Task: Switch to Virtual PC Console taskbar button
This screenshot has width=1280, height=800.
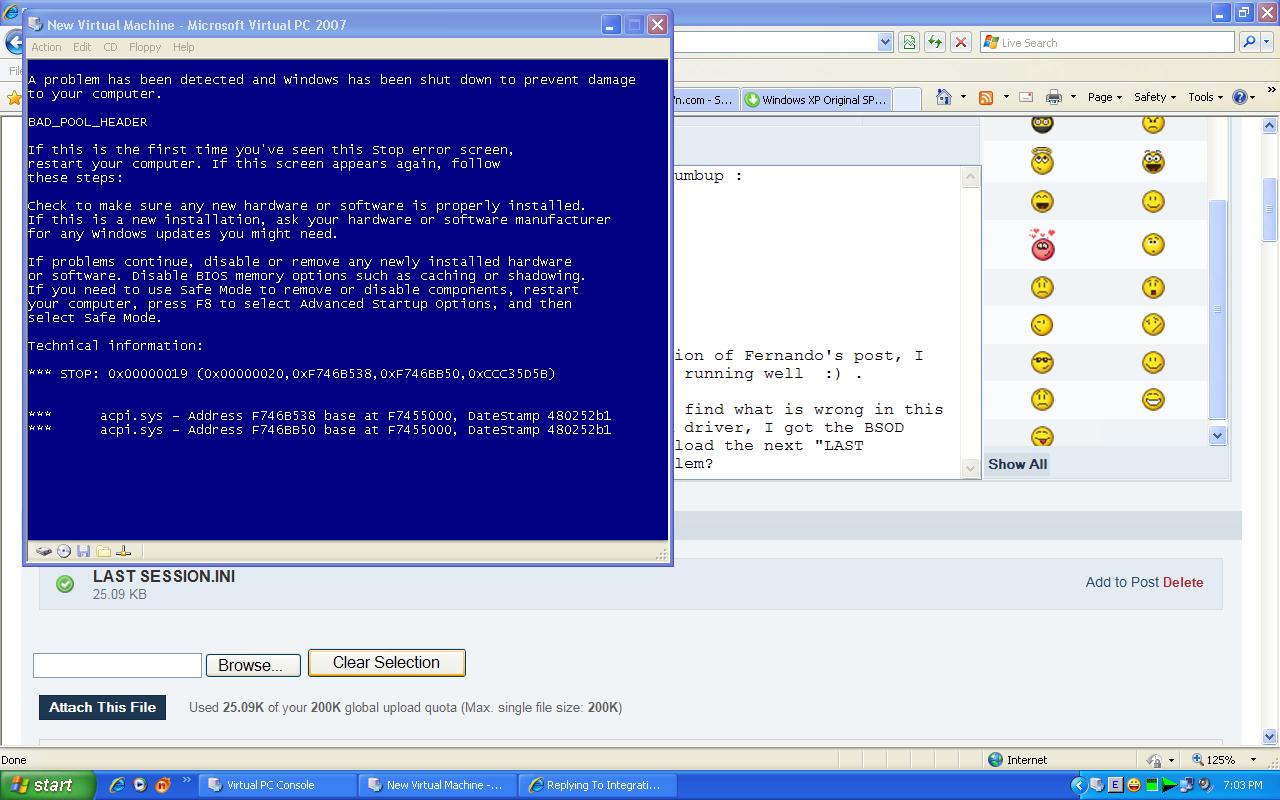Action: 277,785
